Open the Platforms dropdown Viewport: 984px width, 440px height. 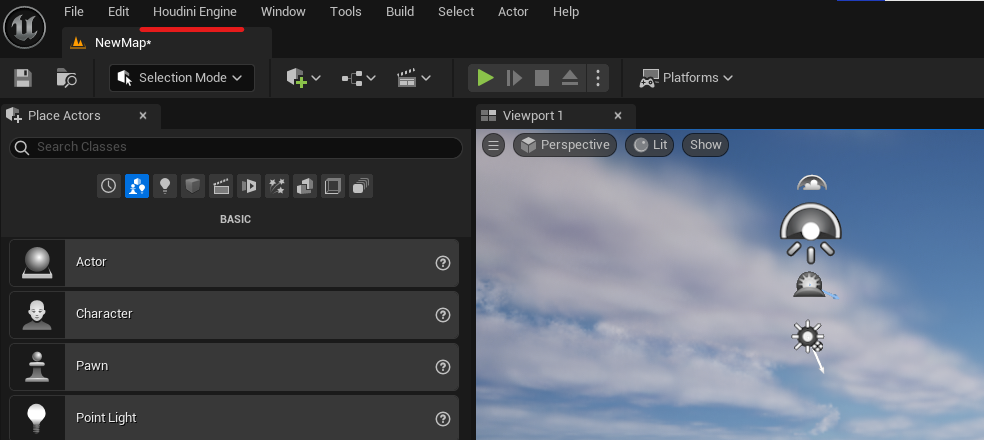click(686, 78)
